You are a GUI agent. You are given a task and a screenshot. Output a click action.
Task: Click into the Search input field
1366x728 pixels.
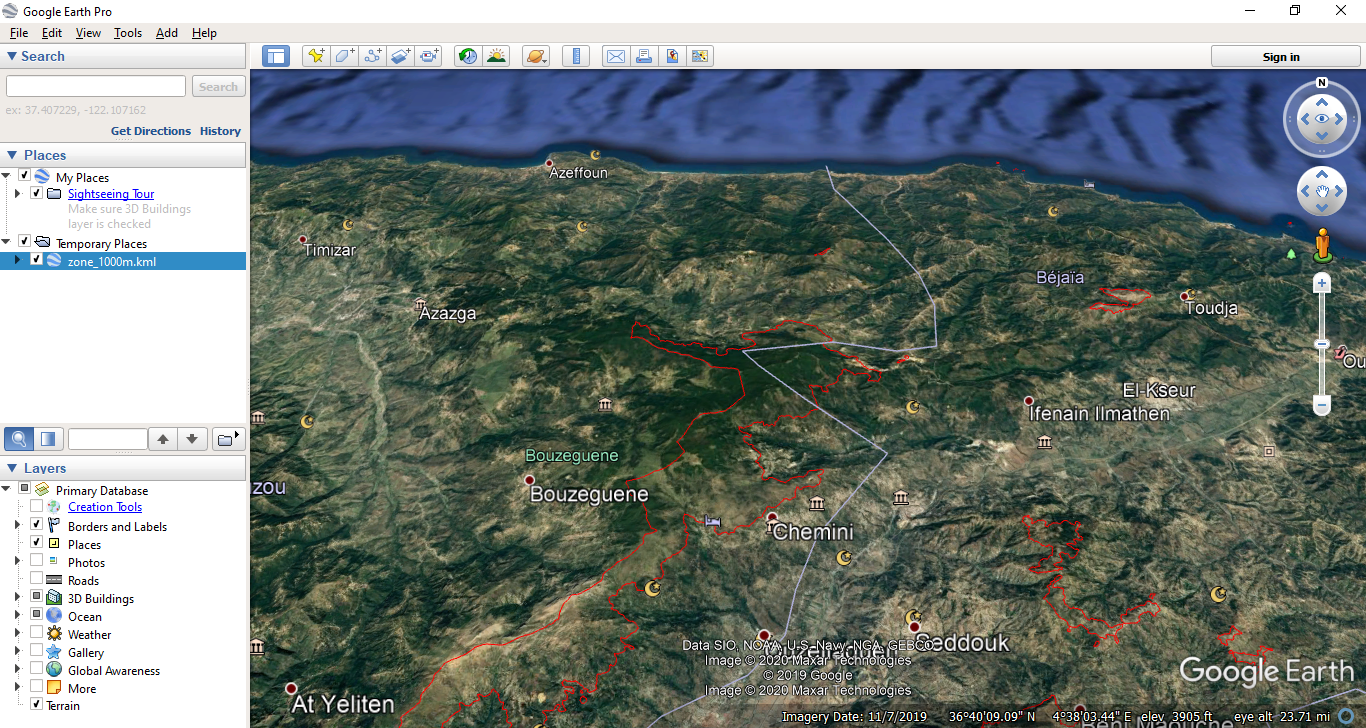click(96, 87)
